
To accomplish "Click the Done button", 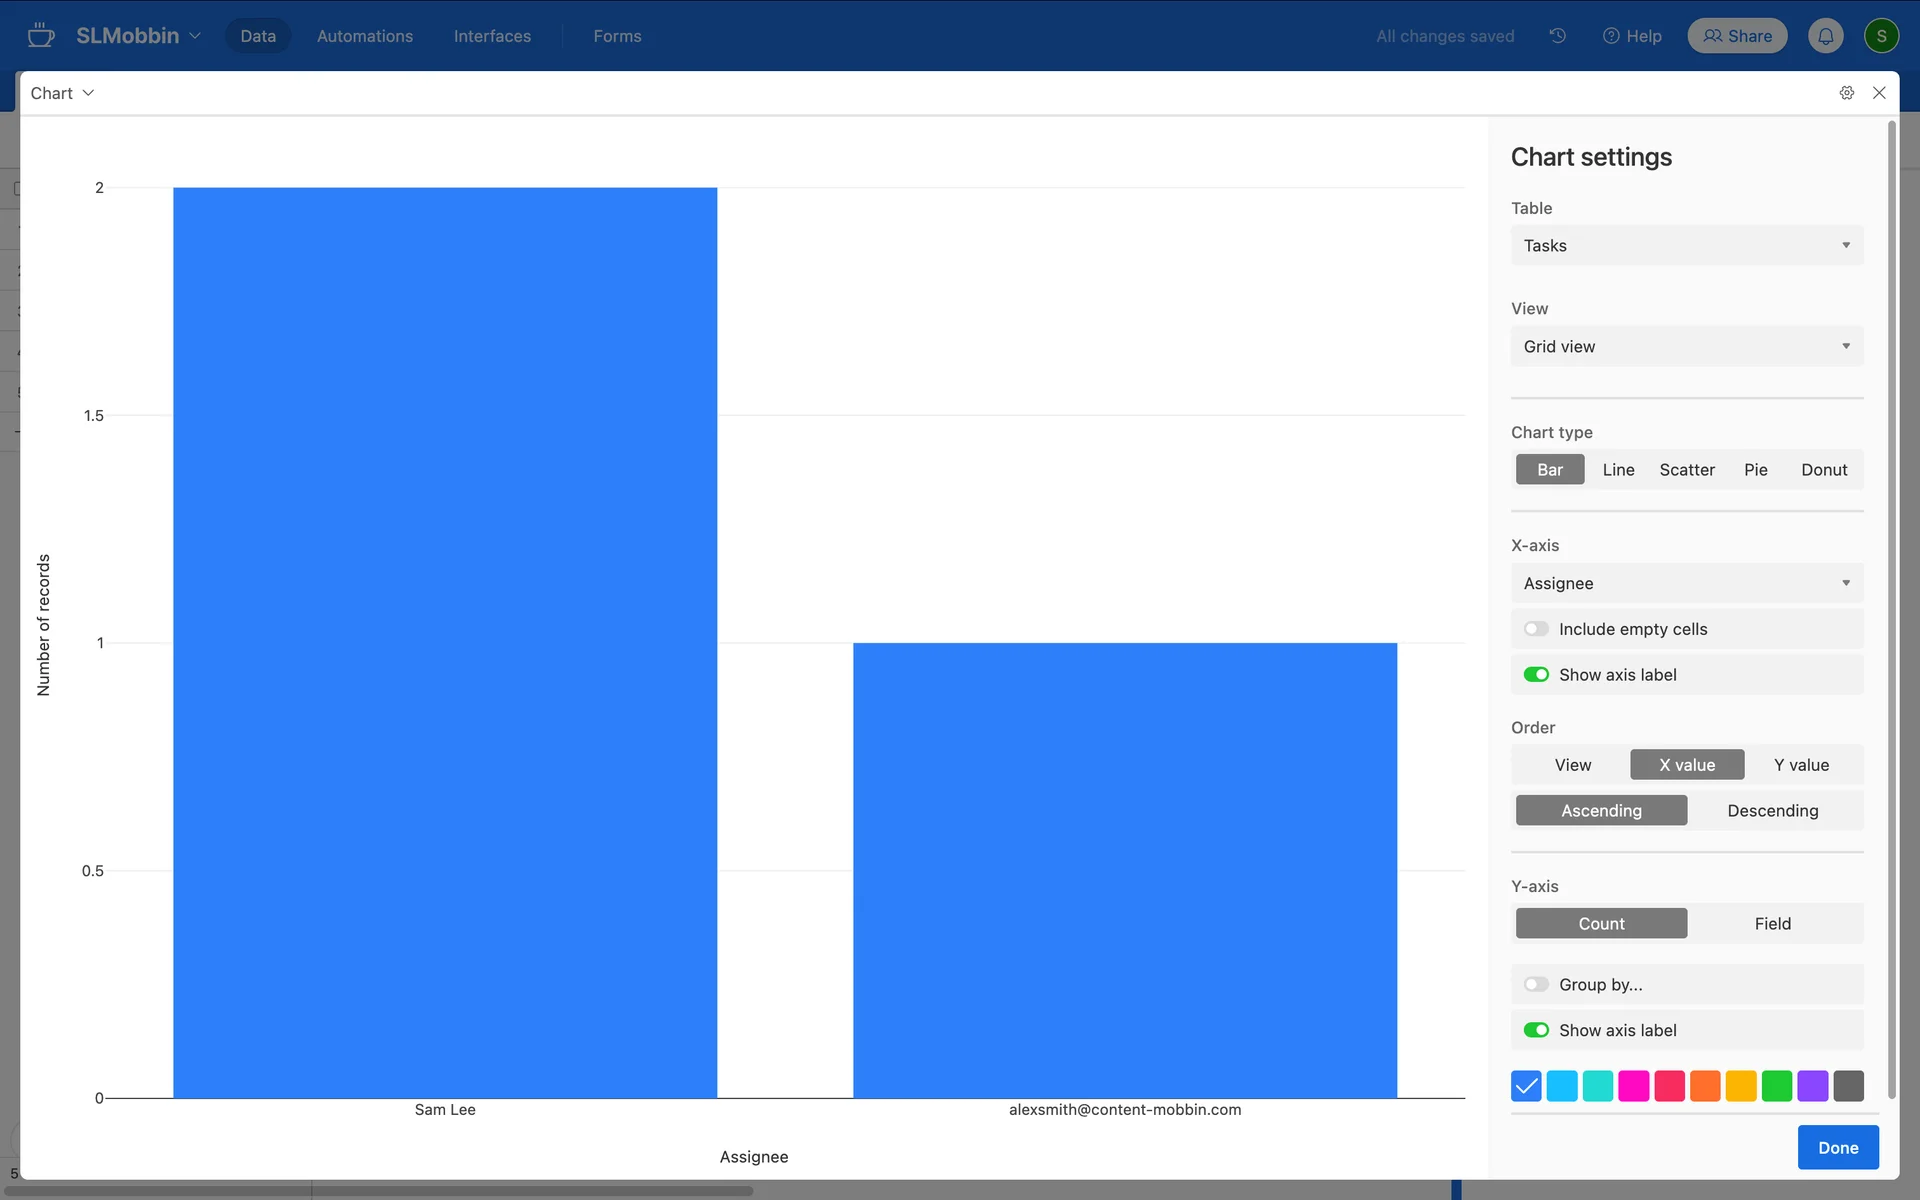I will coord(1837,1148).
